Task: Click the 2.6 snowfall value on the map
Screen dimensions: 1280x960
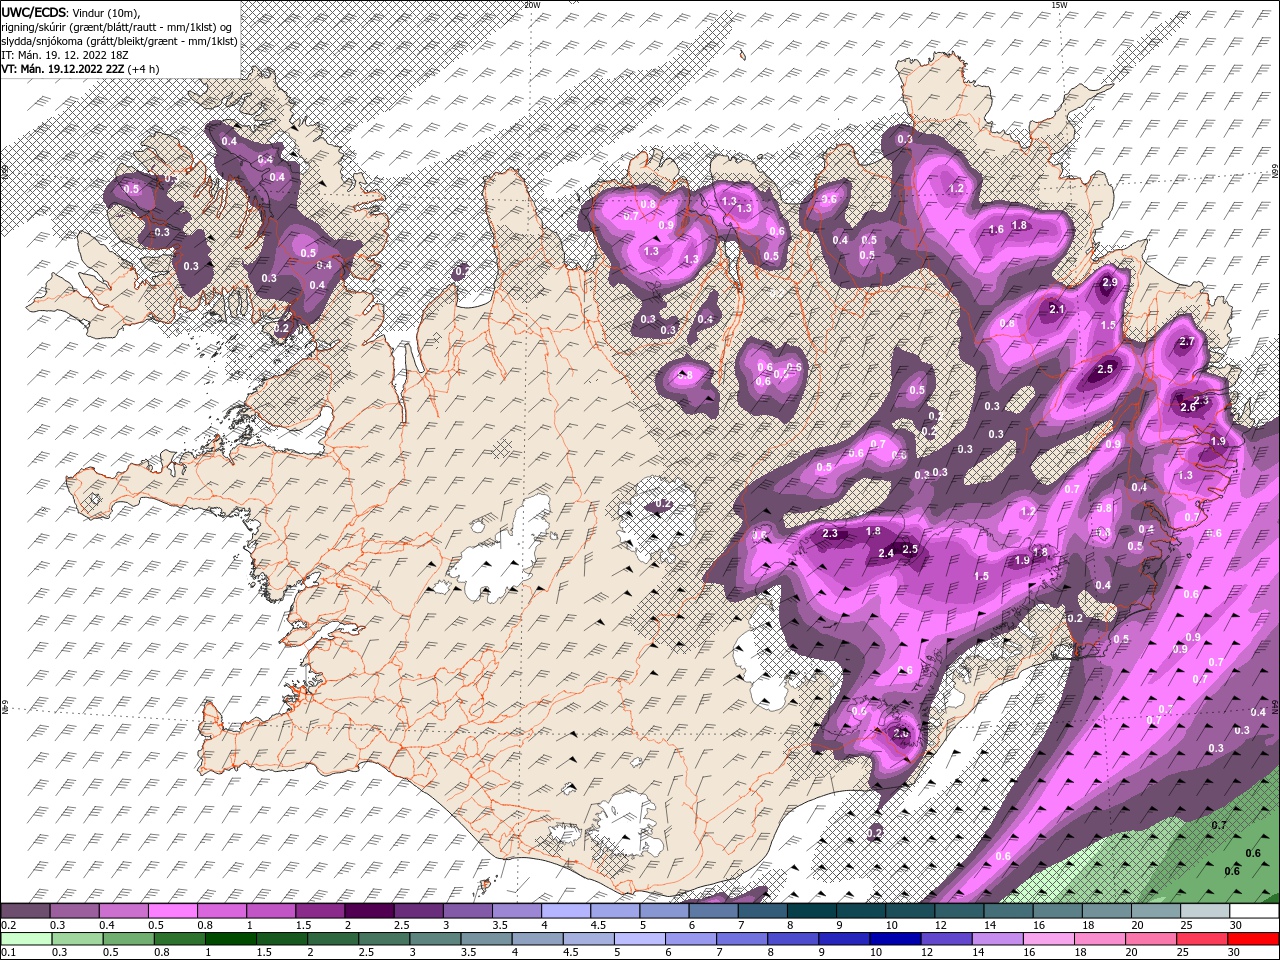Action: pyautogui.click(x=1188, y=407)
